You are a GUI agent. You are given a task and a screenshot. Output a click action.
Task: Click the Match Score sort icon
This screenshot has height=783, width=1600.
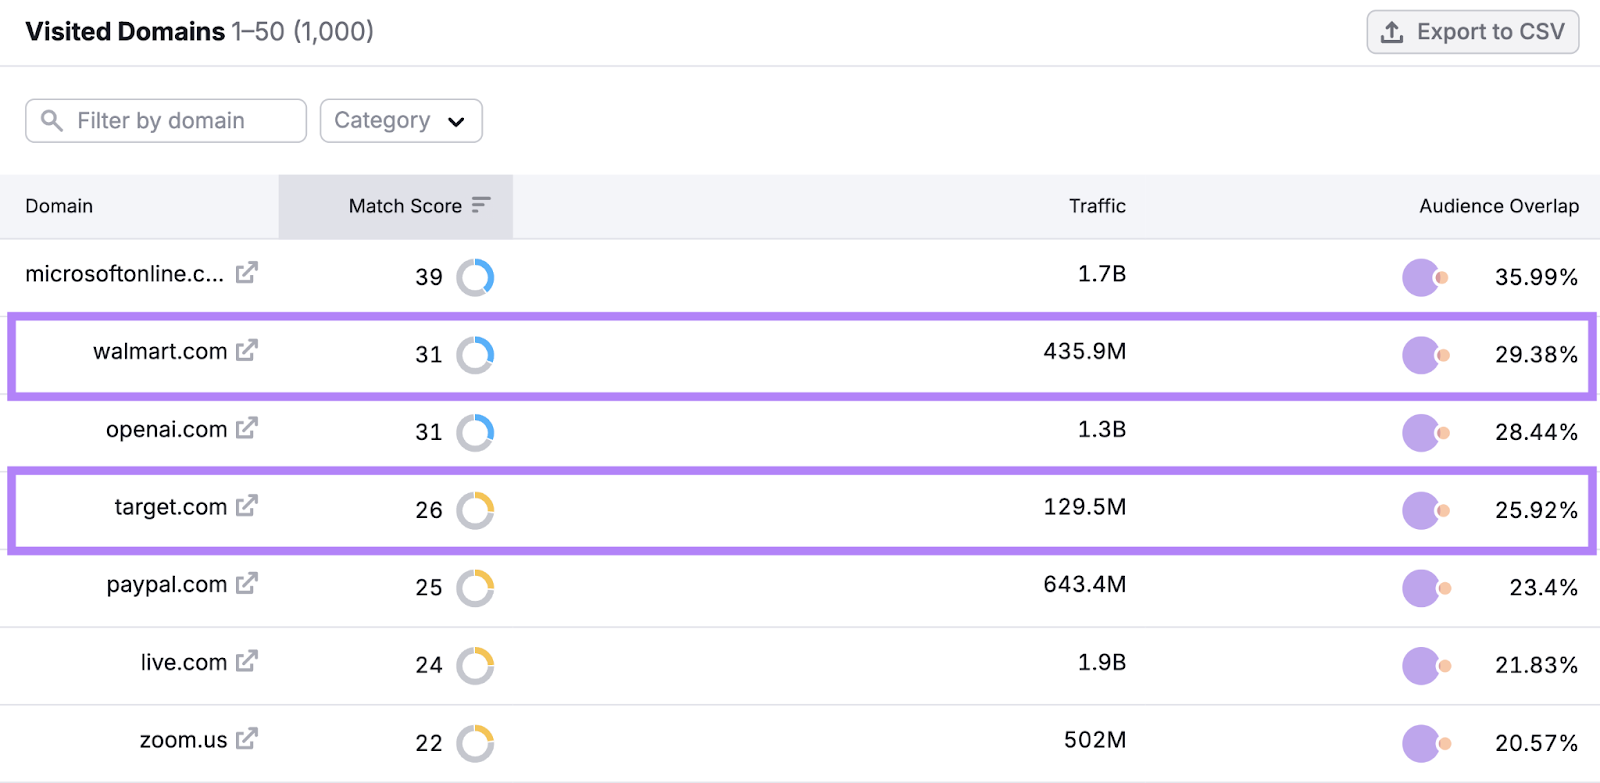481,205
